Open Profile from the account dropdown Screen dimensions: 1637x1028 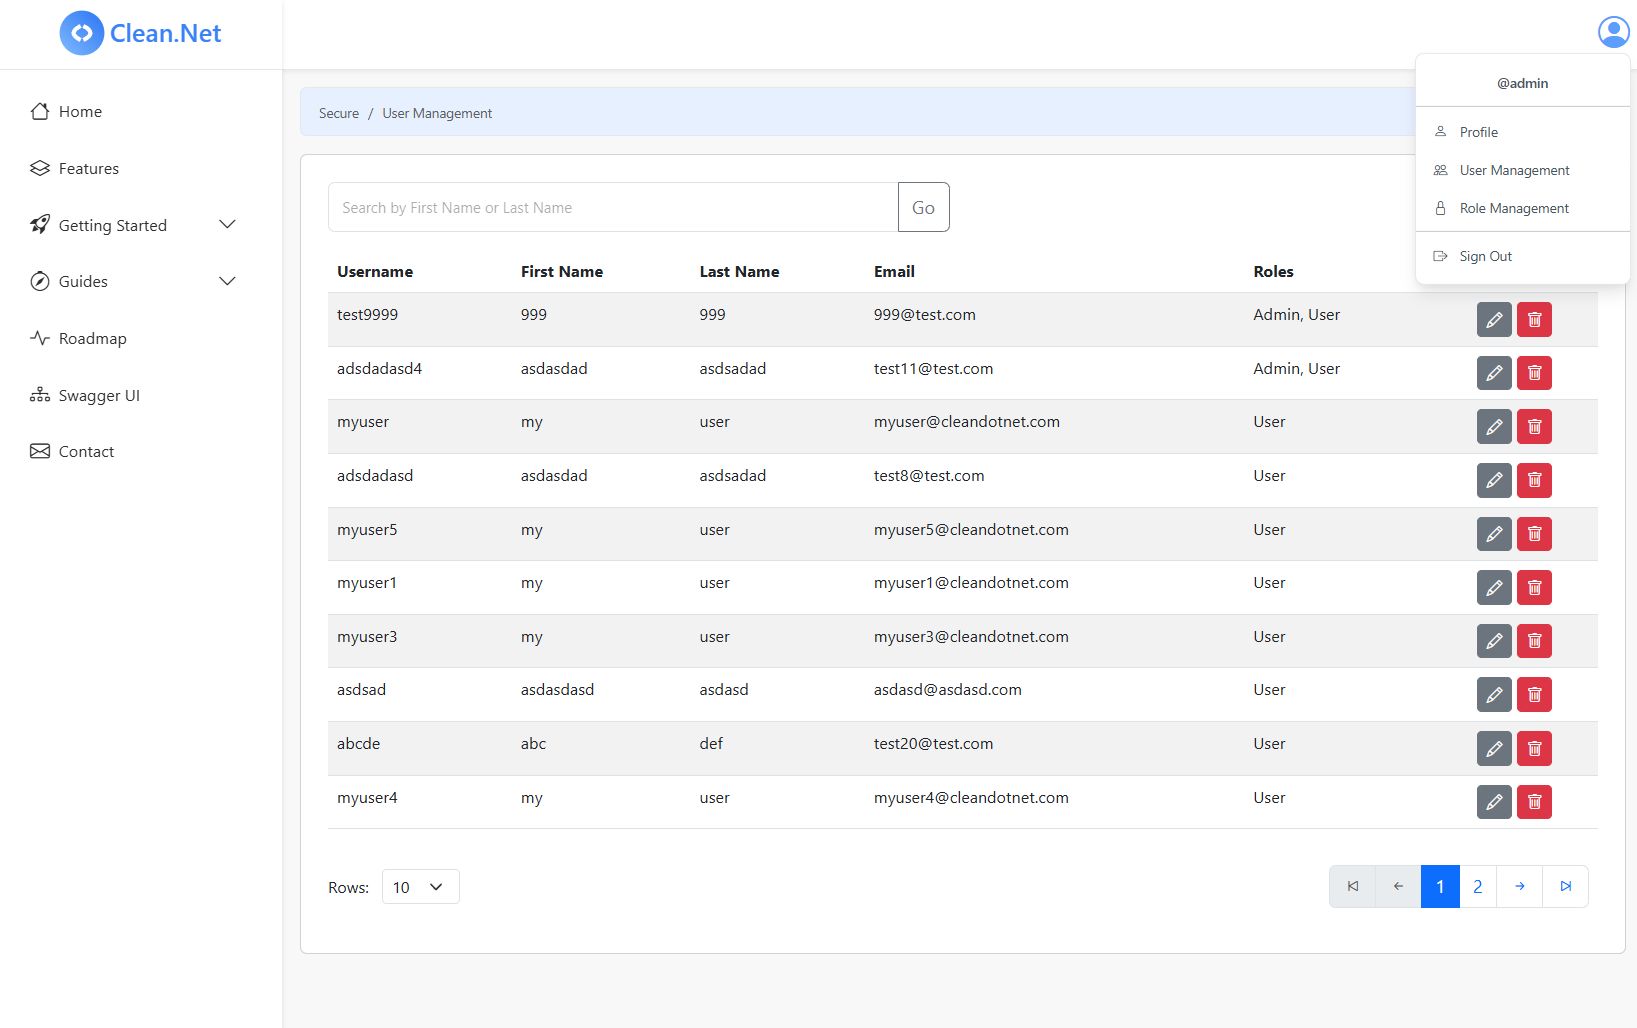(x=1478, y=132)
